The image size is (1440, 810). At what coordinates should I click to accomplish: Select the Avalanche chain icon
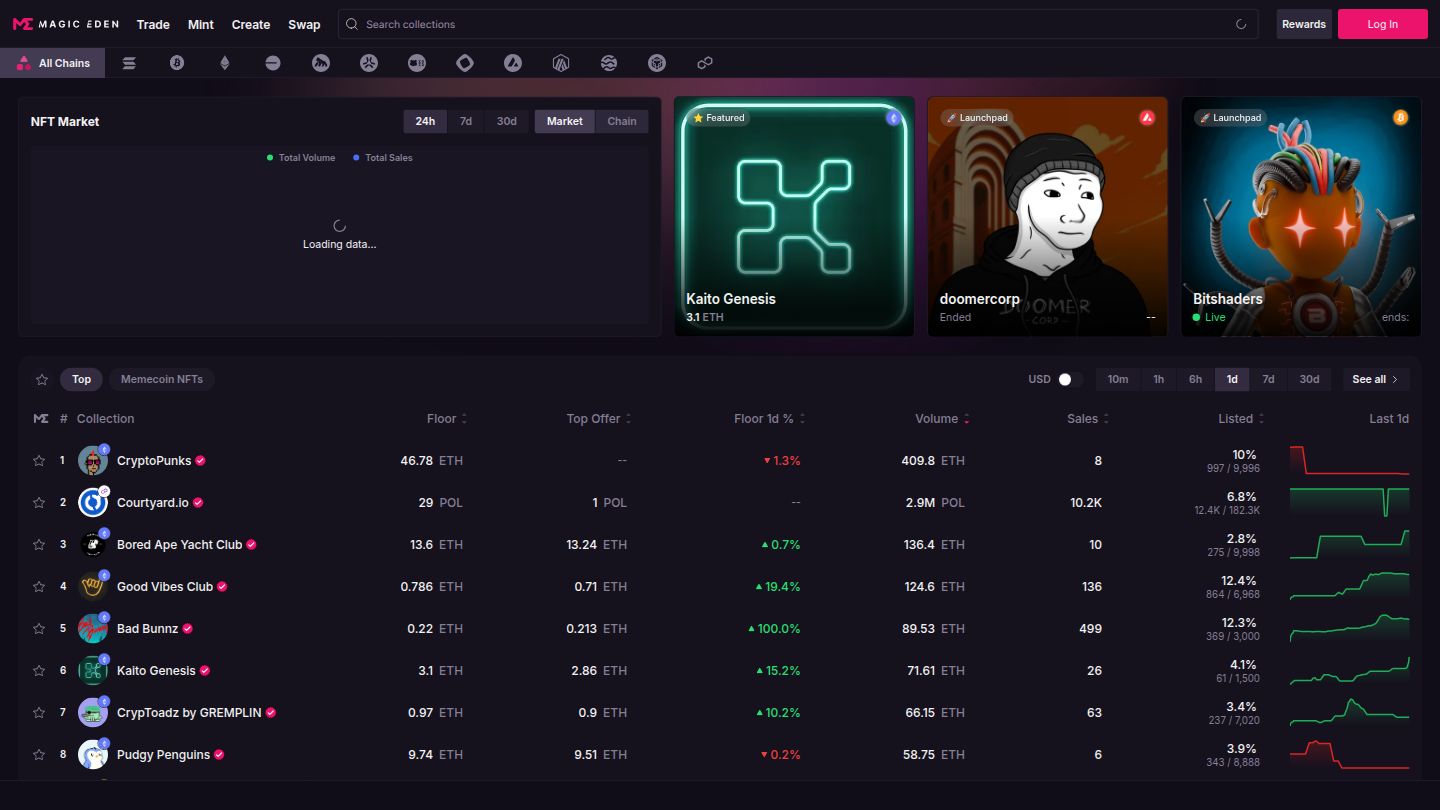(513, 63)
